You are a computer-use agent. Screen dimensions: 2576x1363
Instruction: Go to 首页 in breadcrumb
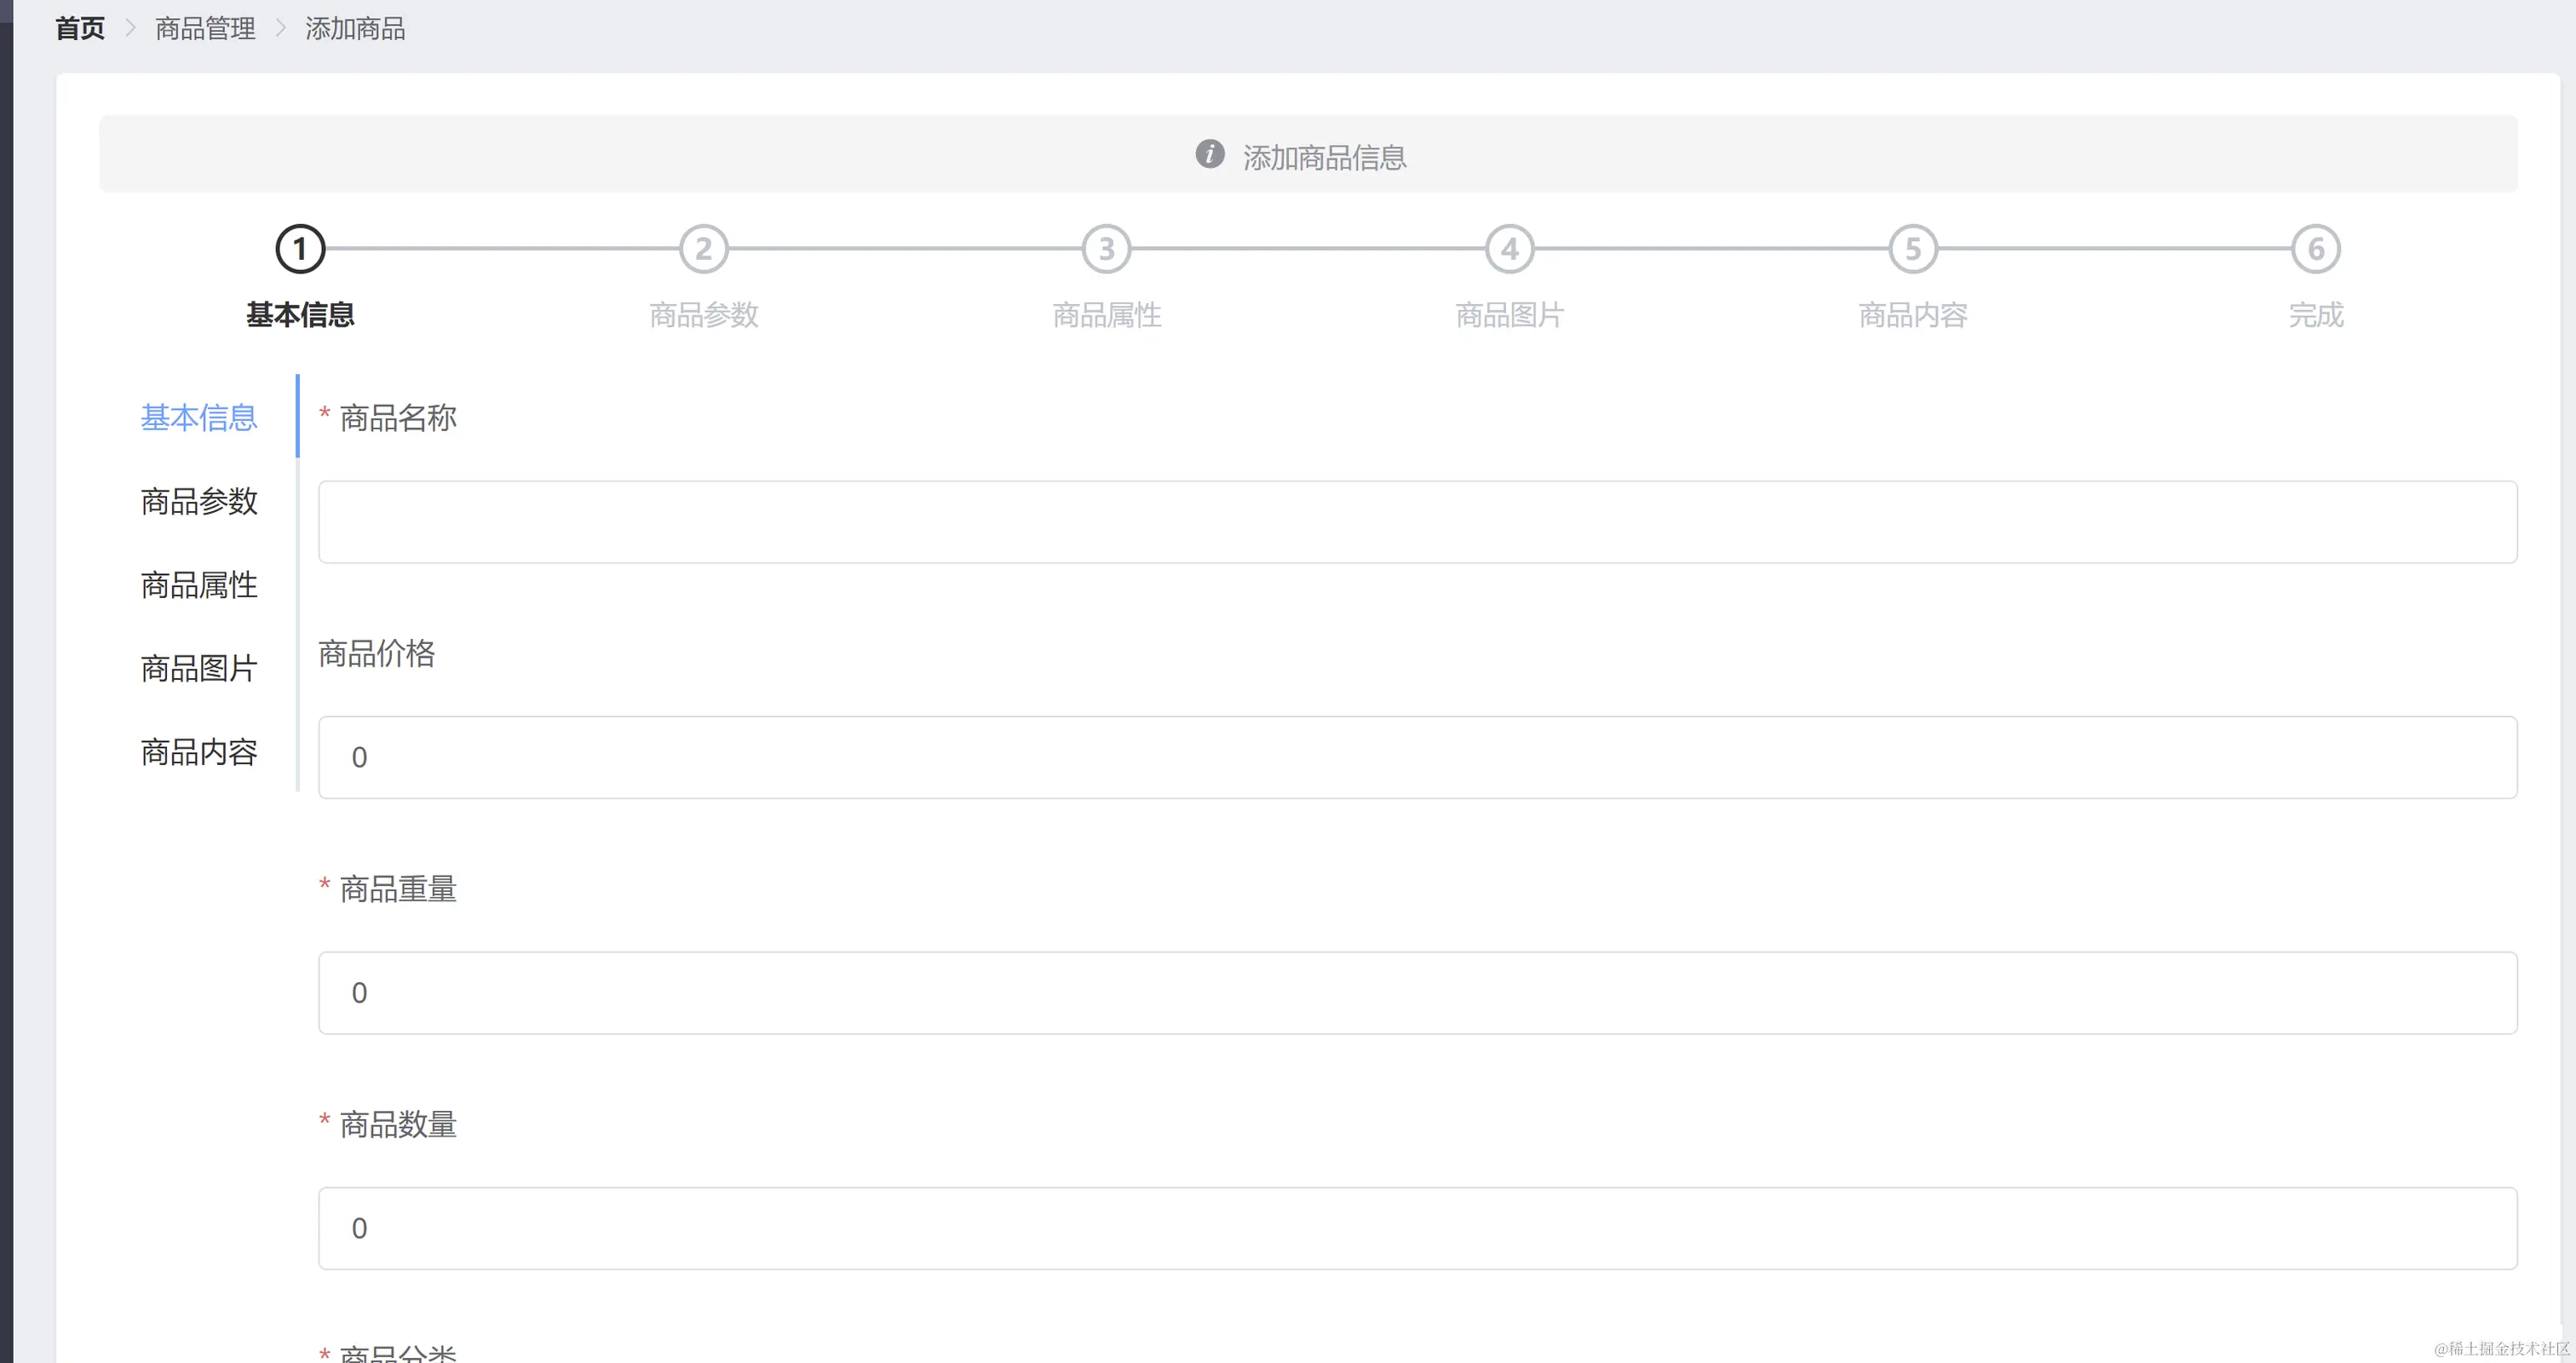(x=80, y=29)
